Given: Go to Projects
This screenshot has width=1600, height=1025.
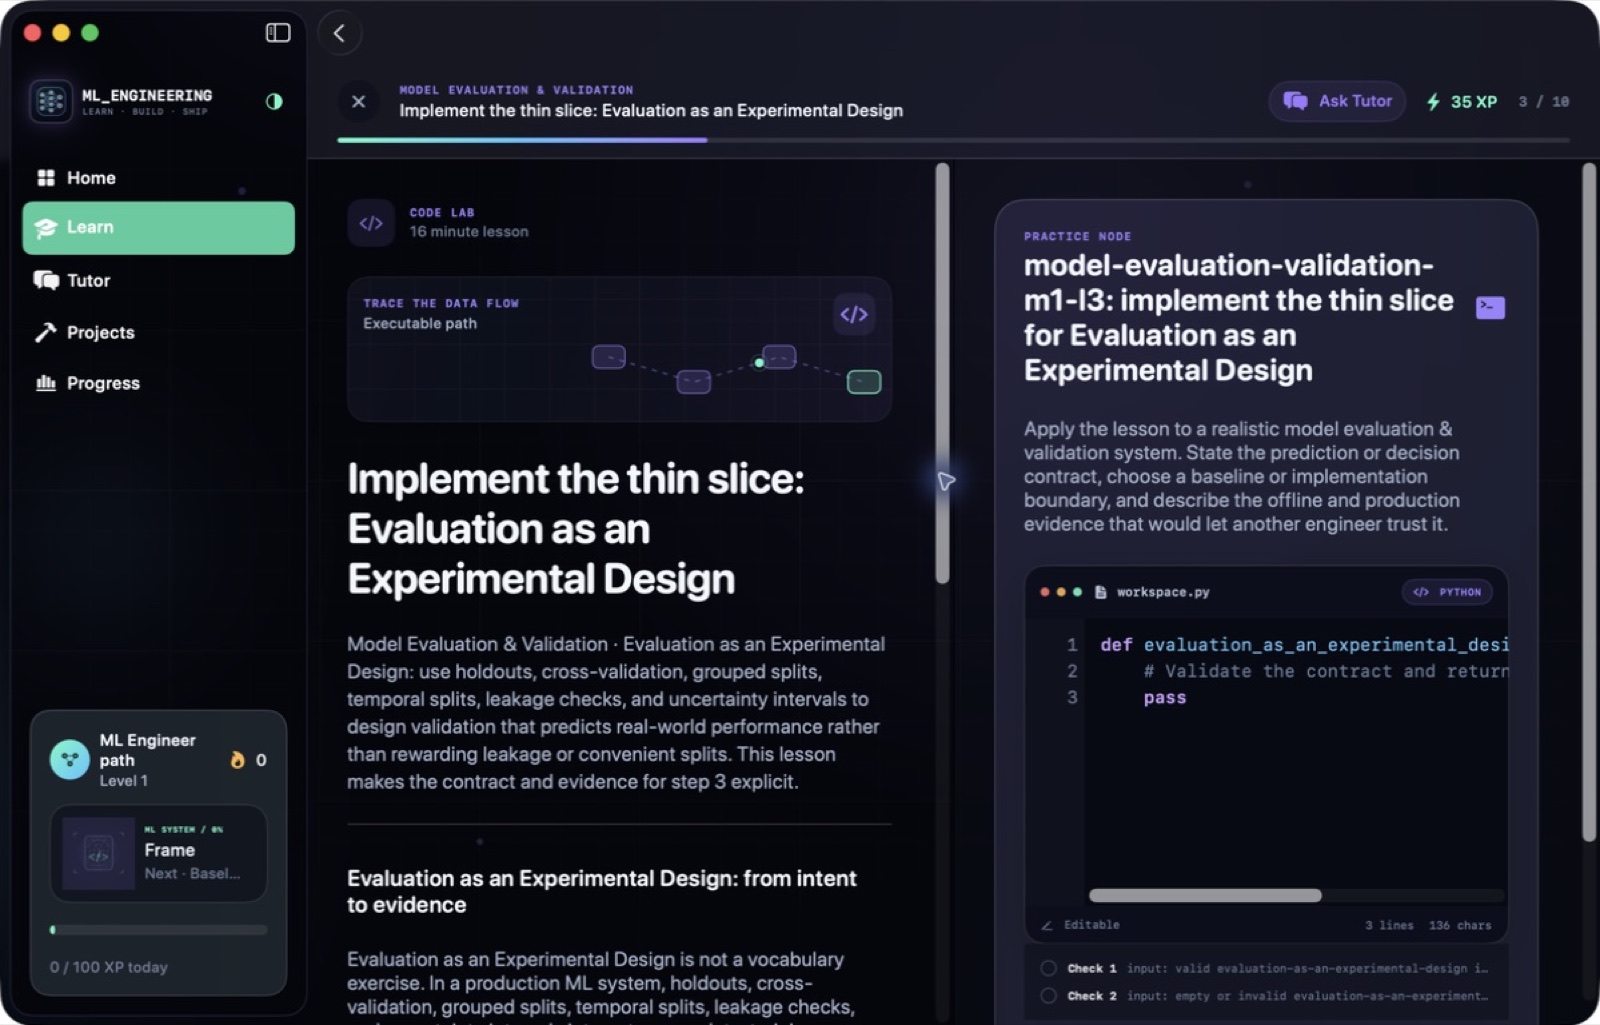Looking at the screenshot, I should pos(158,332).
